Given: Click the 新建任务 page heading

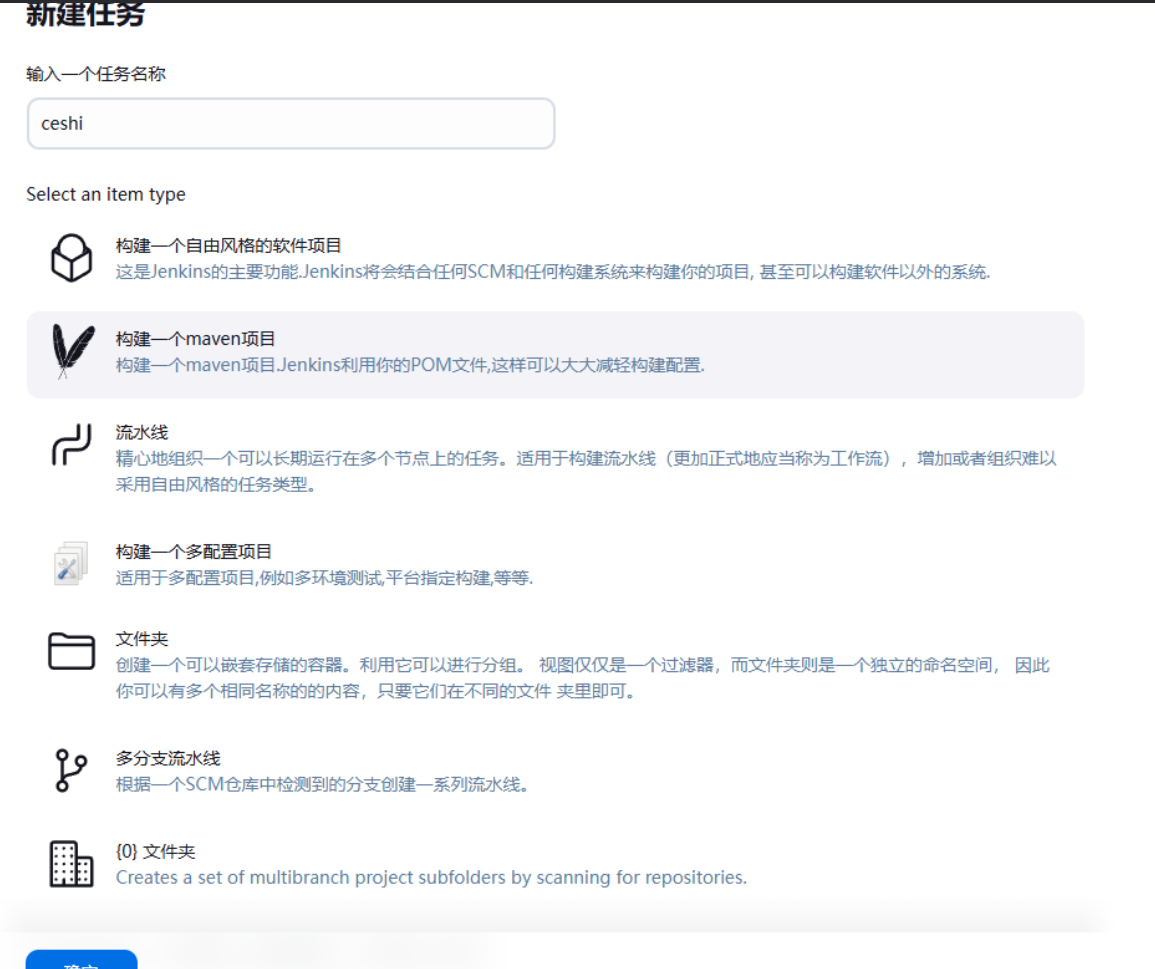Looking at the screenshot, I should (85, 14).
